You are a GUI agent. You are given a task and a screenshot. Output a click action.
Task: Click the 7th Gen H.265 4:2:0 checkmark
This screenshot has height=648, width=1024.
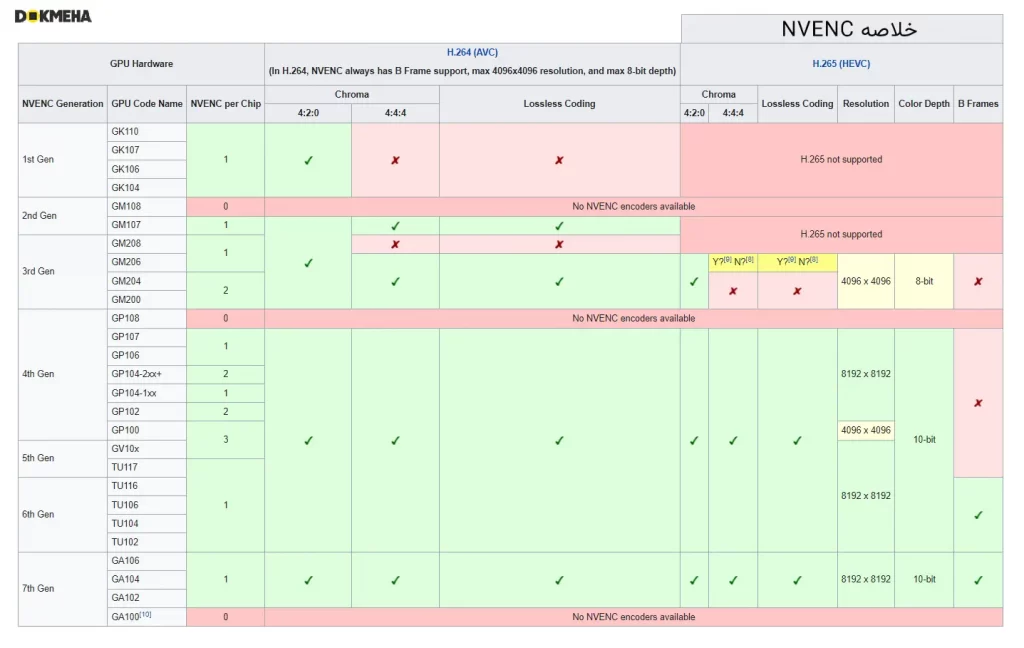point(694,580)
